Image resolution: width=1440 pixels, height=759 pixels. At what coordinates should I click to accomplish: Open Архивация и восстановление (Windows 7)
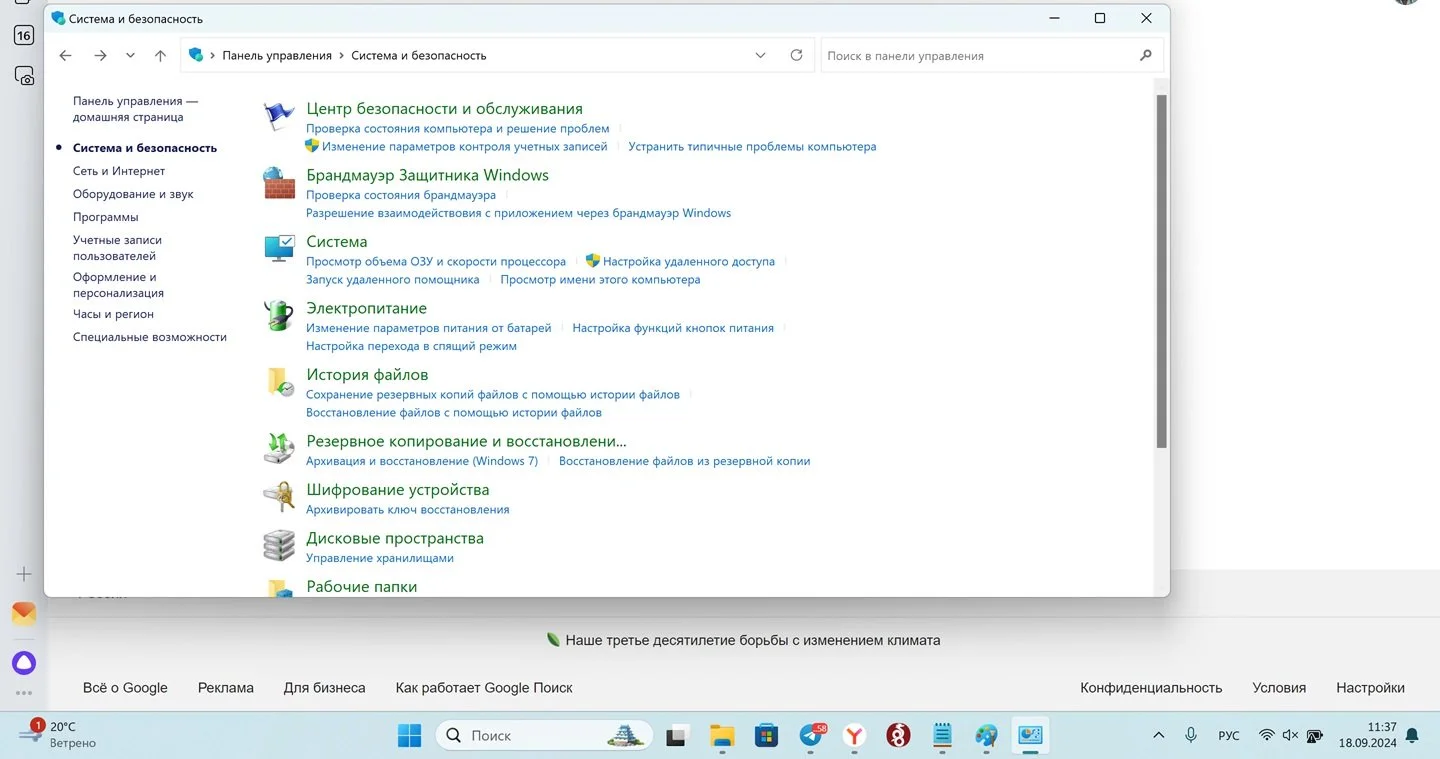(x=422, y=461)
